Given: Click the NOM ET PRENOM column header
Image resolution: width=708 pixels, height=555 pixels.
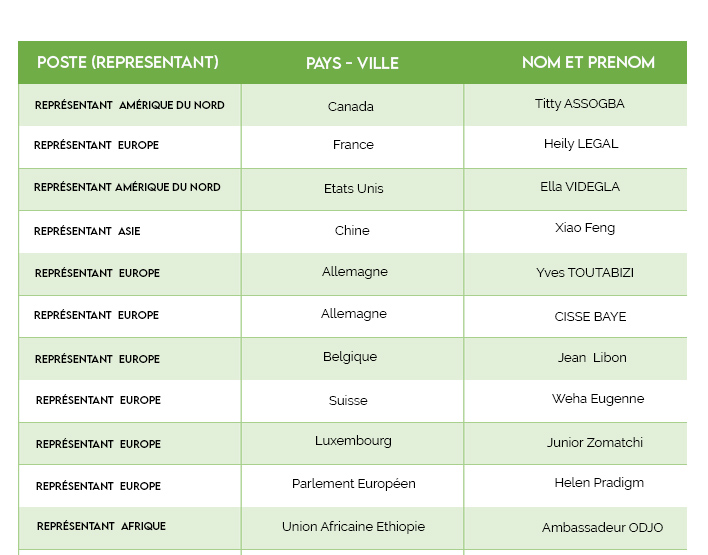Looking at the screenshot, I should coord(588,62).
